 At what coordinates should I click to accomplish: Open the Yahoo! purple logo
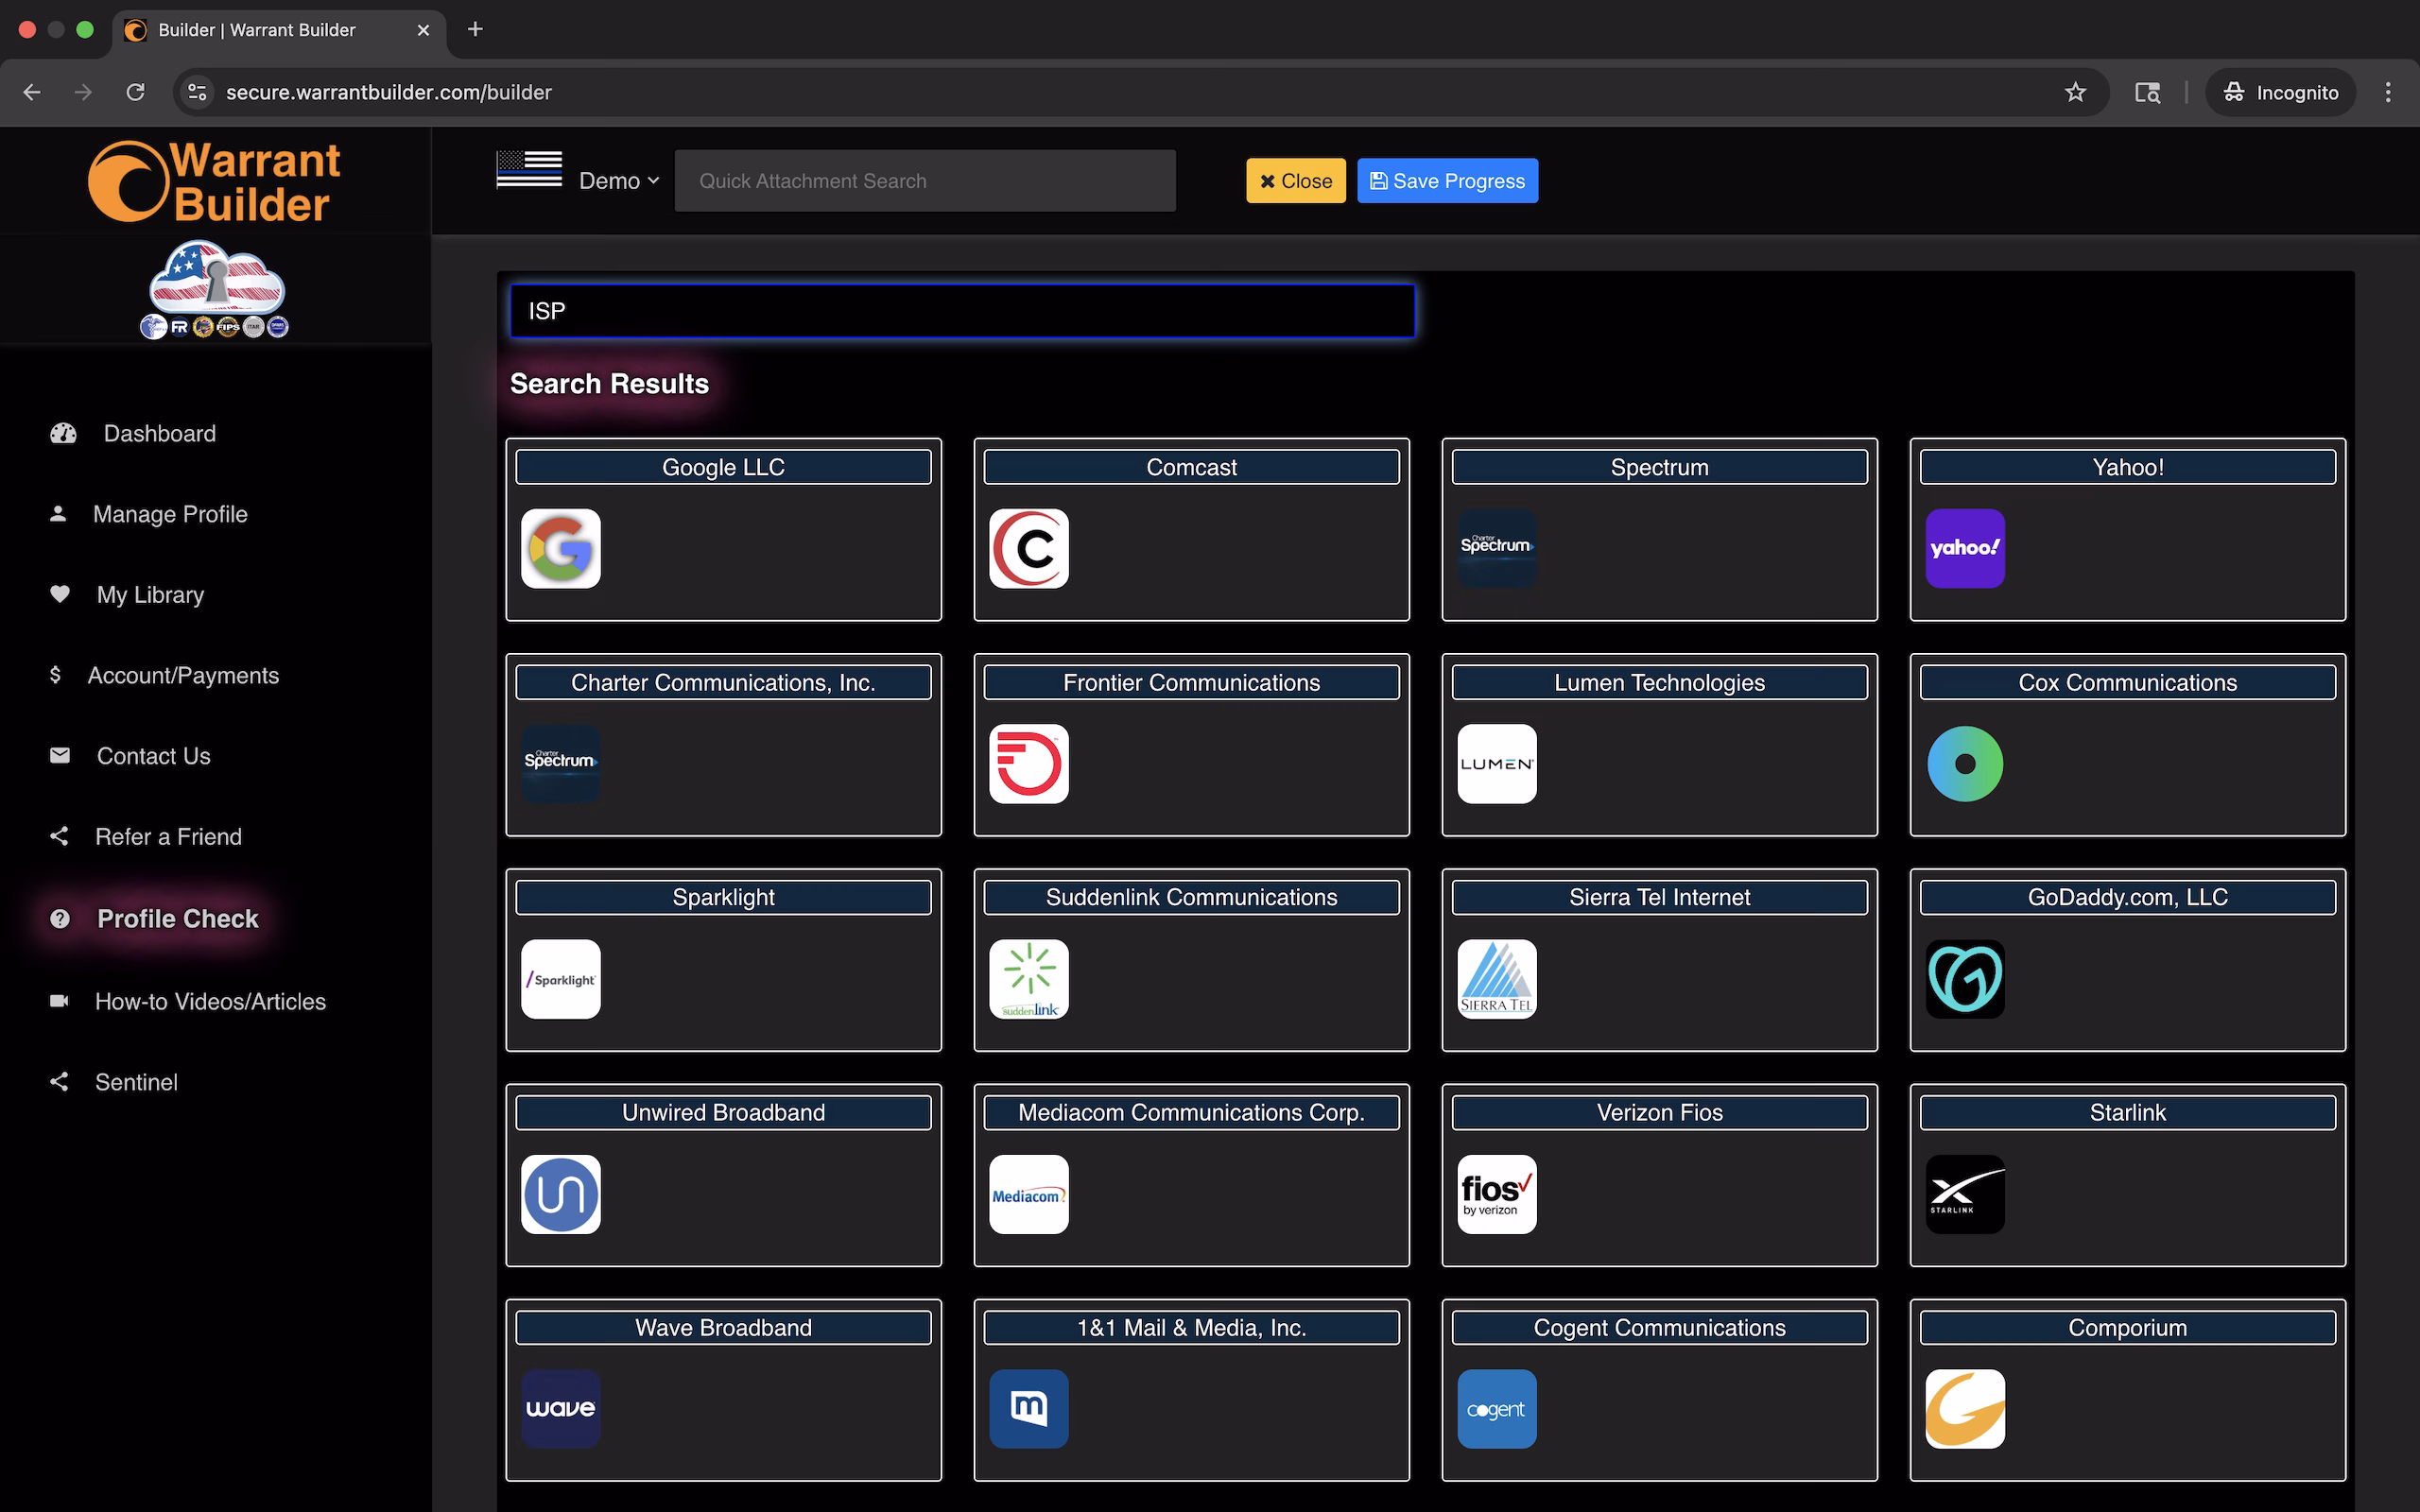click(x=1964, y=548)
